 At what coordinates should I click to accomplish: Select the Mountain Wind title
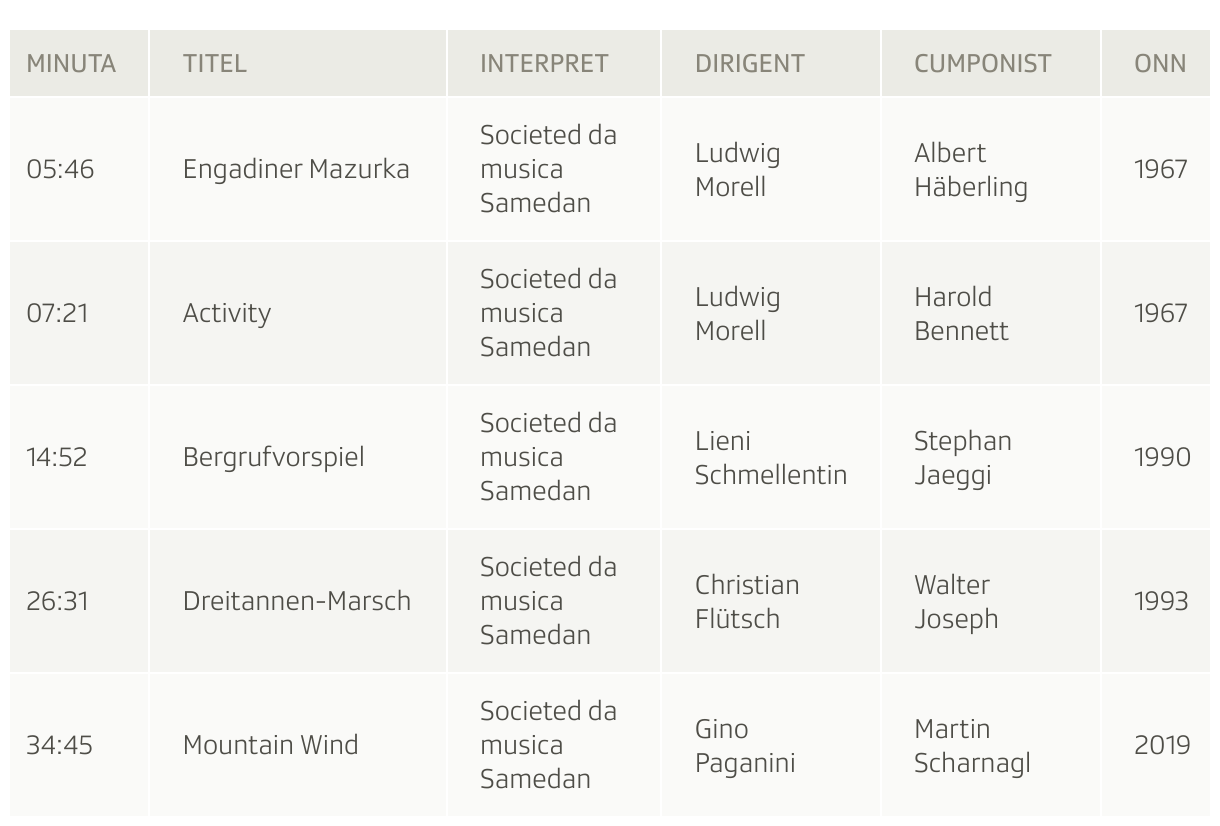point(270,745)
